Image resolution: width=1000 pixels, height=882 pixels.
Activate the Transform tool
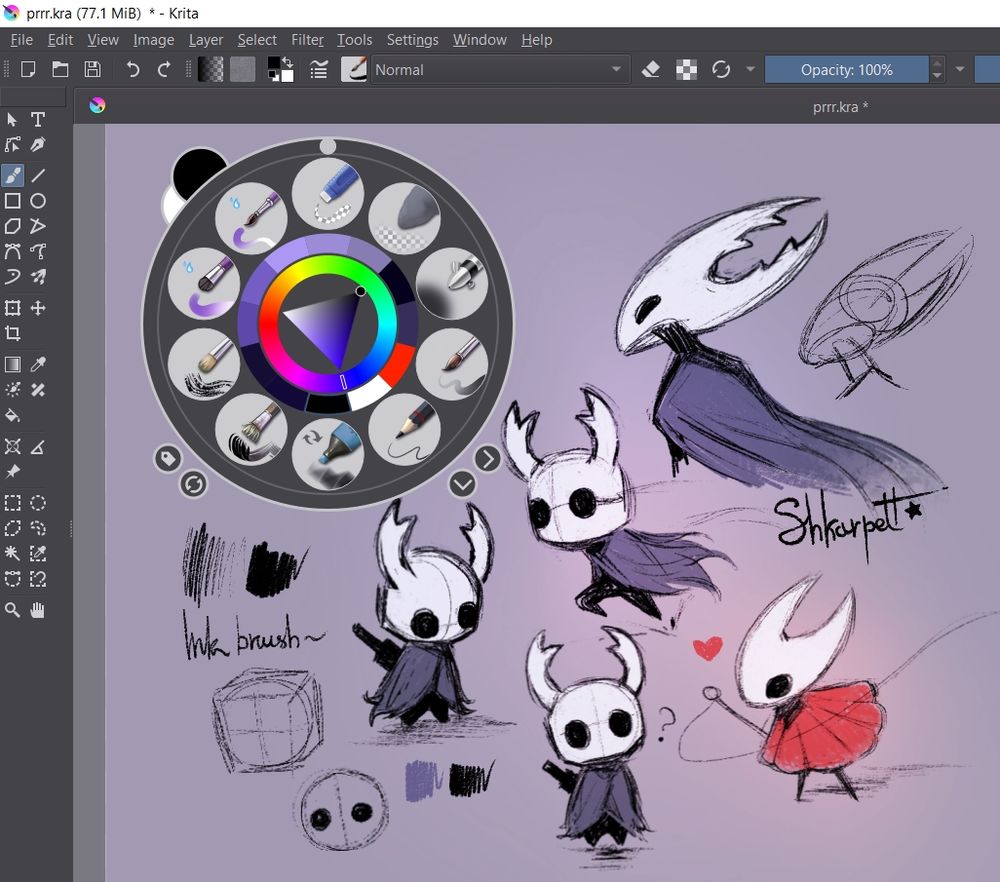coord(12,308)
